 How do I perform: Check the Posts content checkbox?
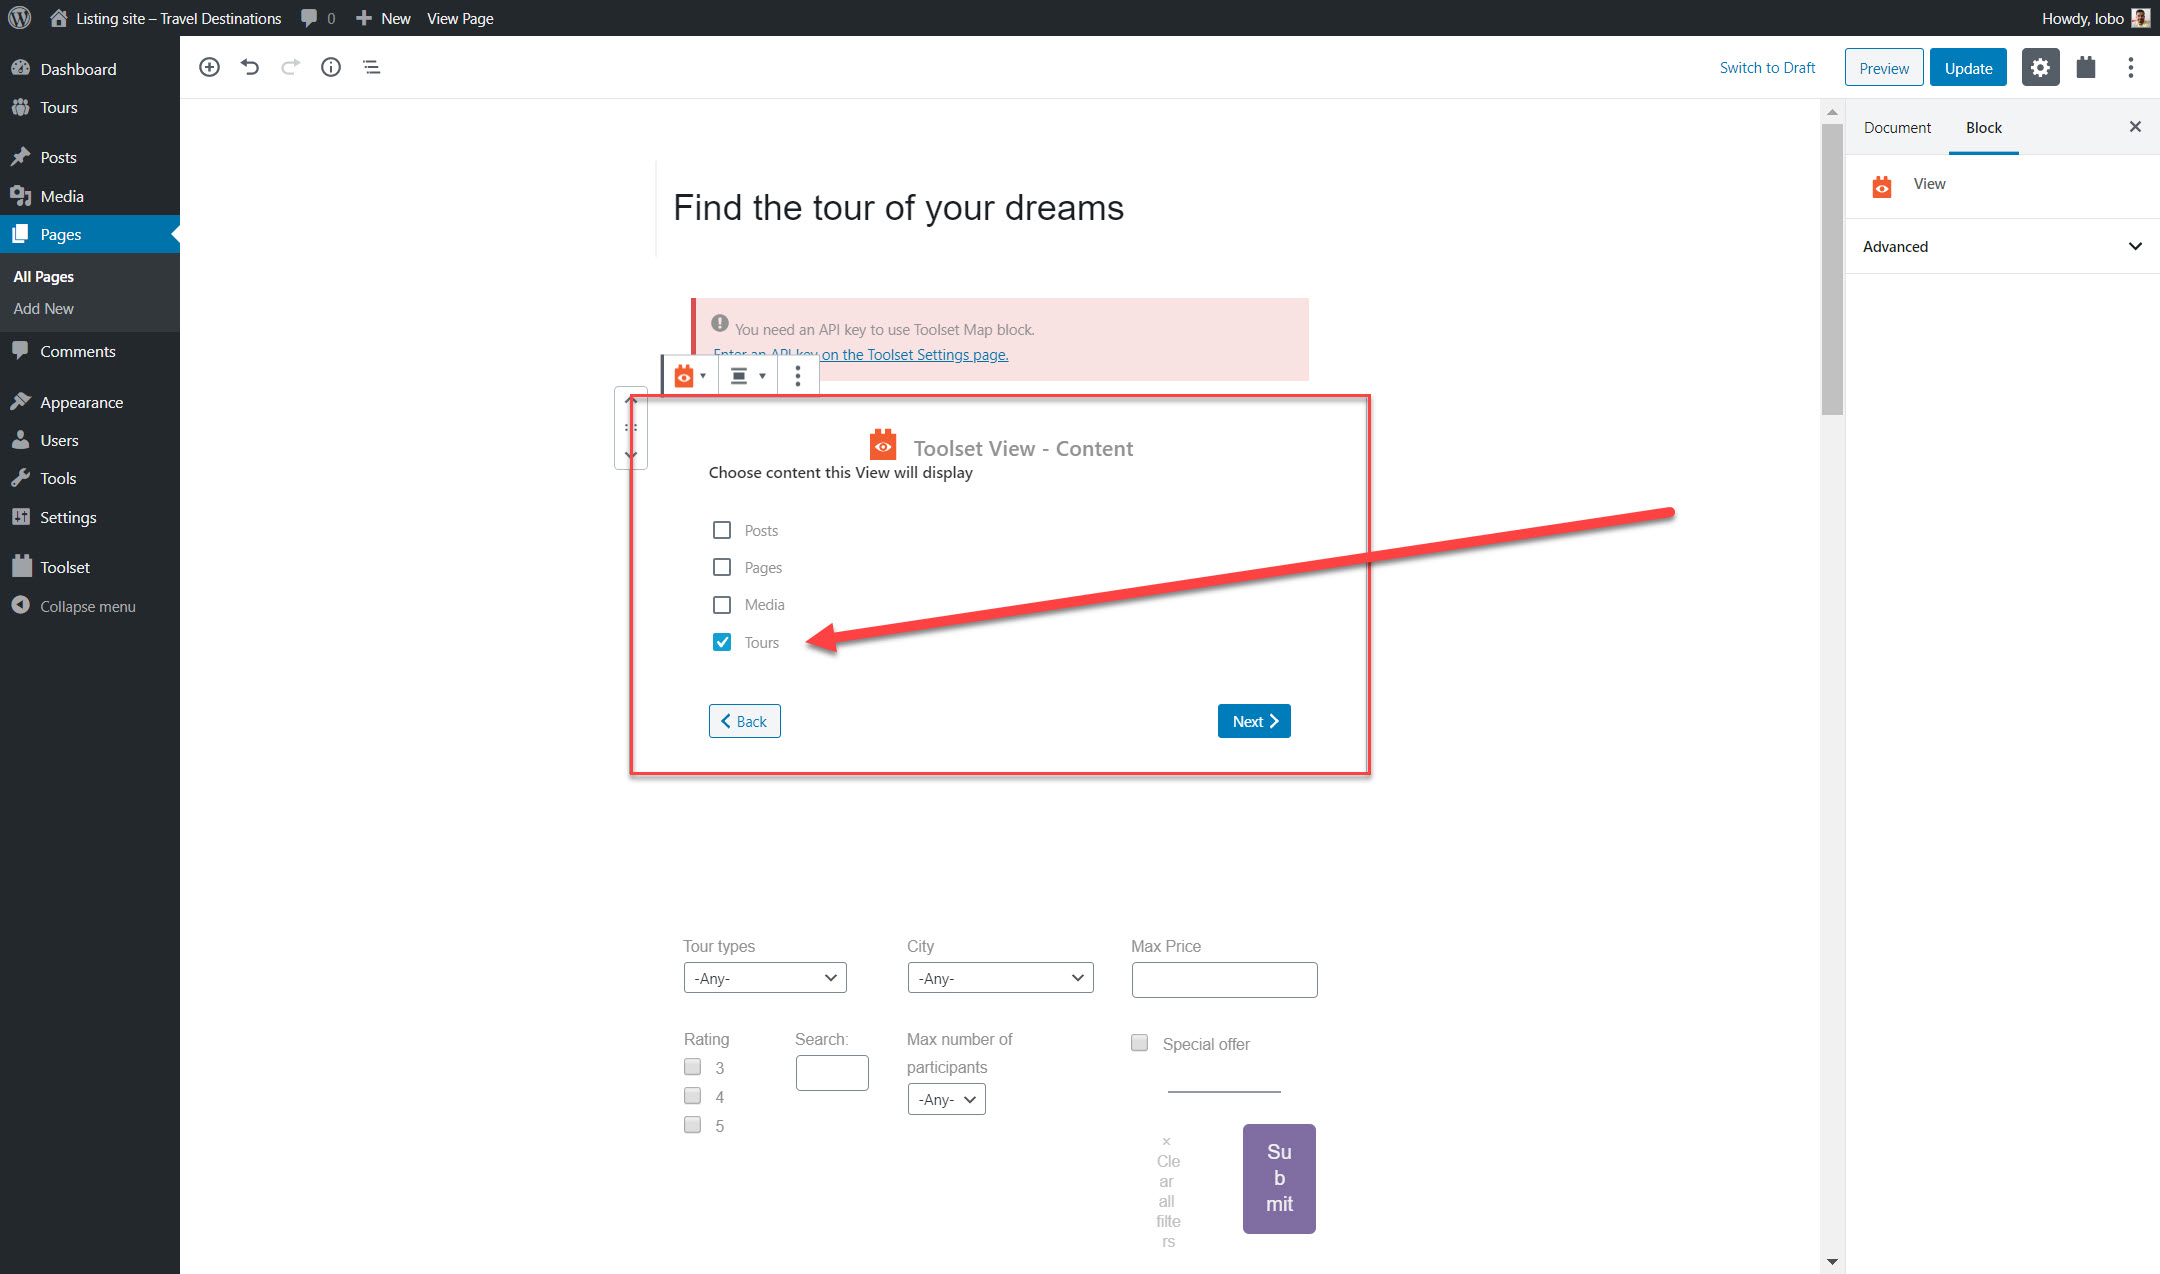[x=722, y=530]
